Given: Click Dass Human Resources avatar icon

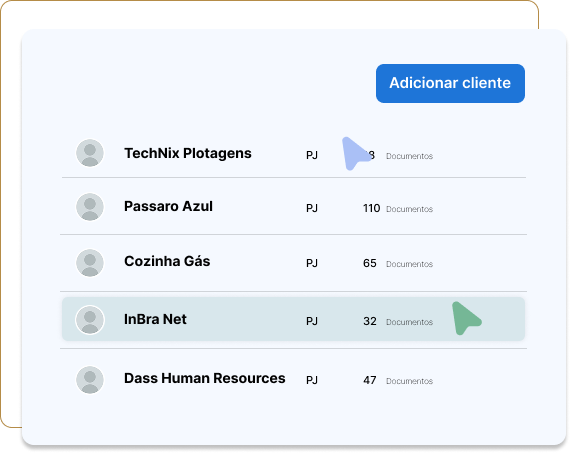Looking at the screenshot, I should 90,380.
